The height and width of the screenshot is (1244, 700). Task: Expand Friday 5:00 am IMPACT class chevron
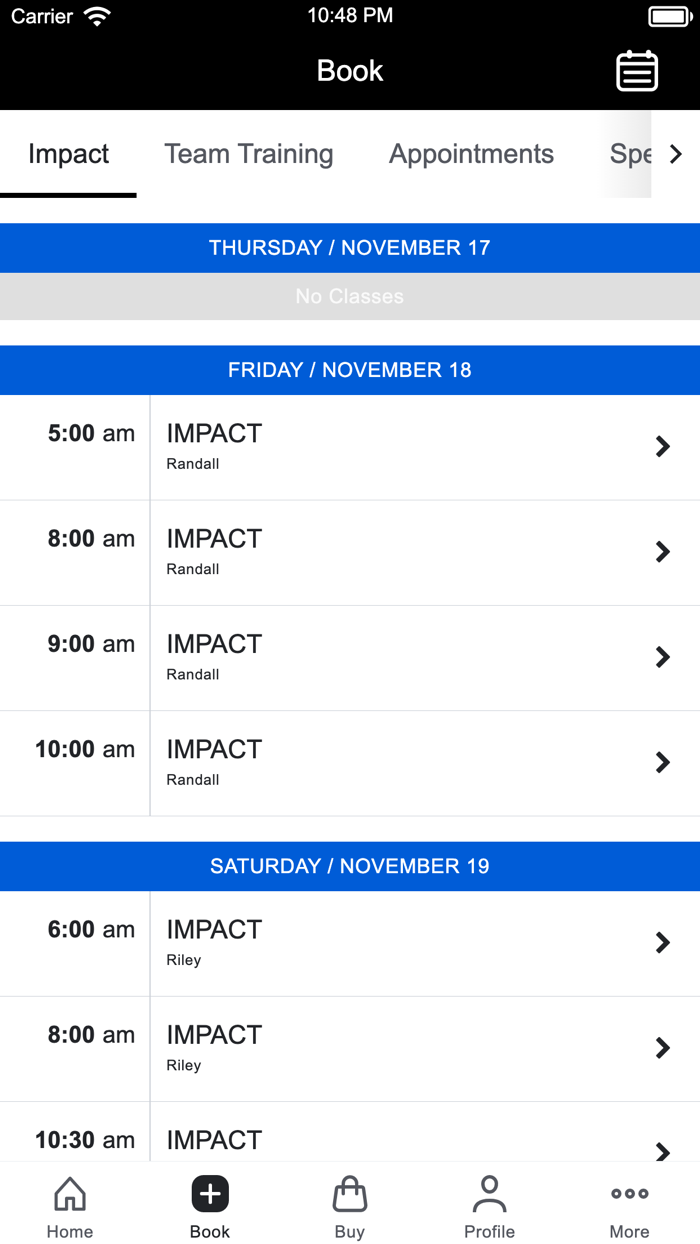tap(662, 447)
